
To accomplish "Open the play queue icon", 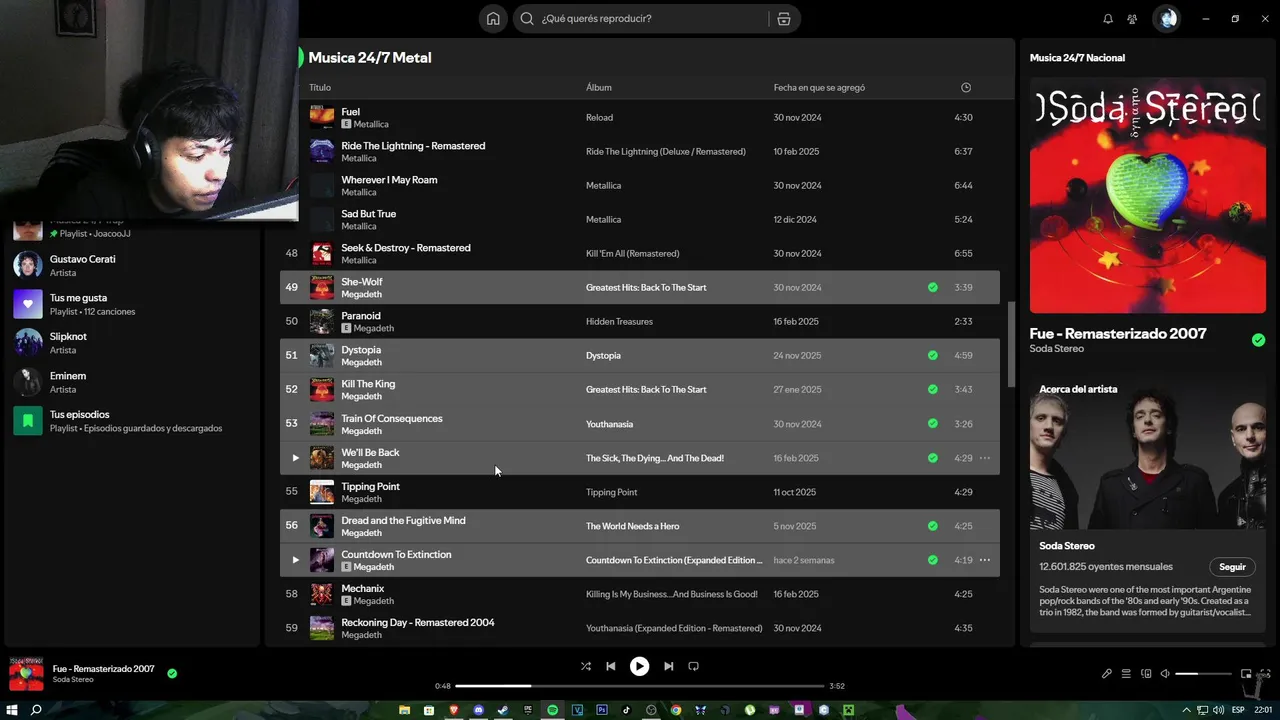I will [x=1126, y=674].
